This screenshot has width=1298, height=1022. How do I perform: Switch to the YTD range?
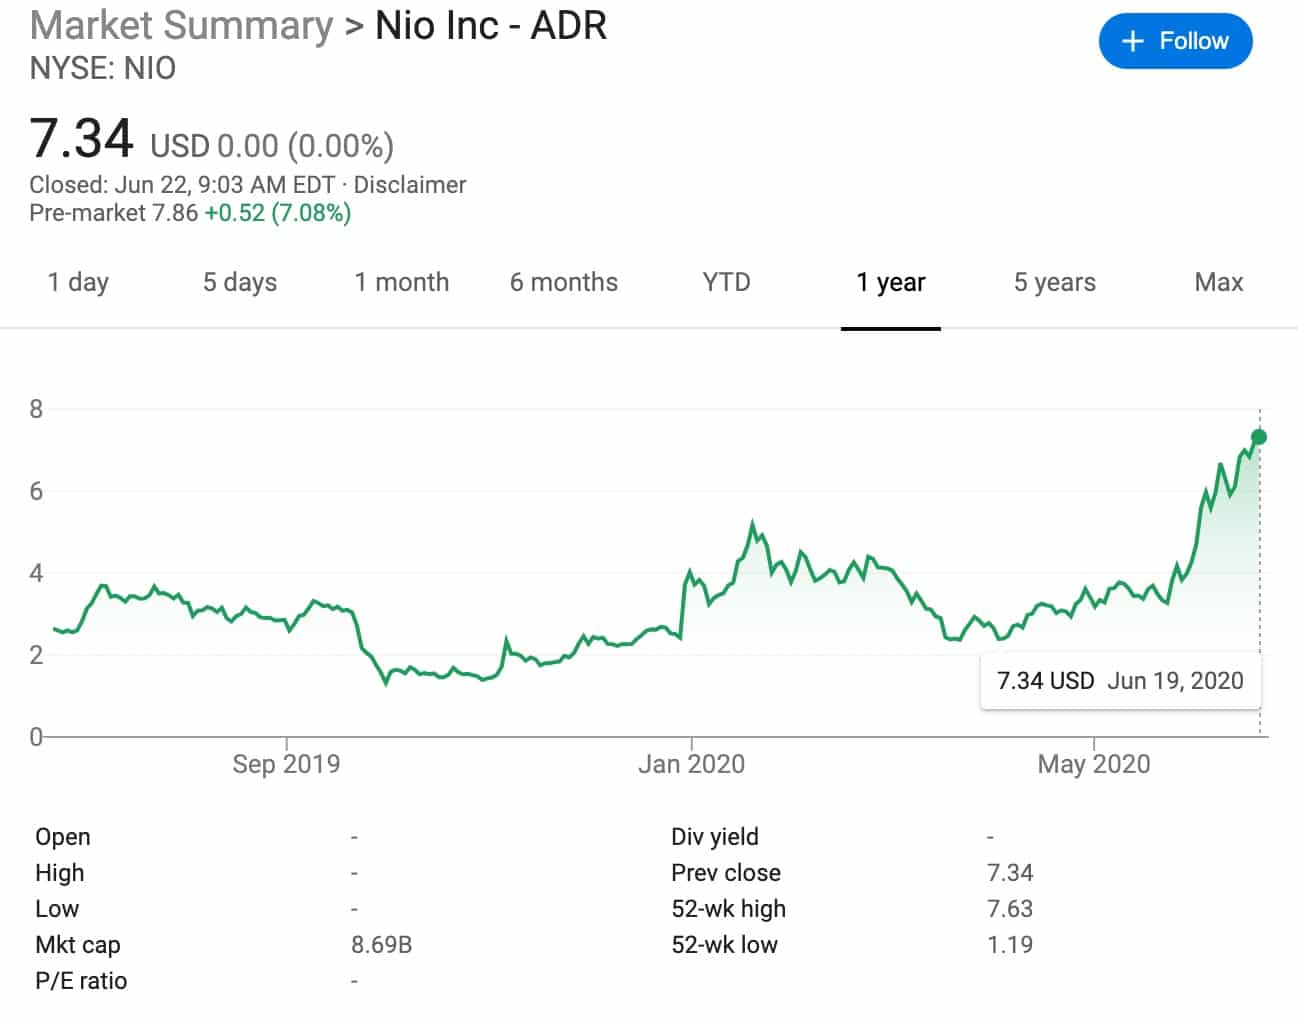pos(726,283)
